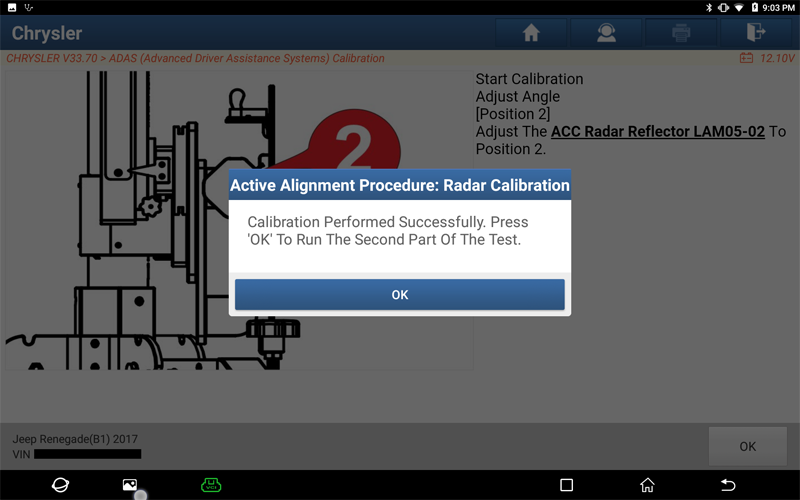Screen dimensions: 800x500
Task: Tap the Android home button
Action: pyautogui.click(x=647, y=485)
